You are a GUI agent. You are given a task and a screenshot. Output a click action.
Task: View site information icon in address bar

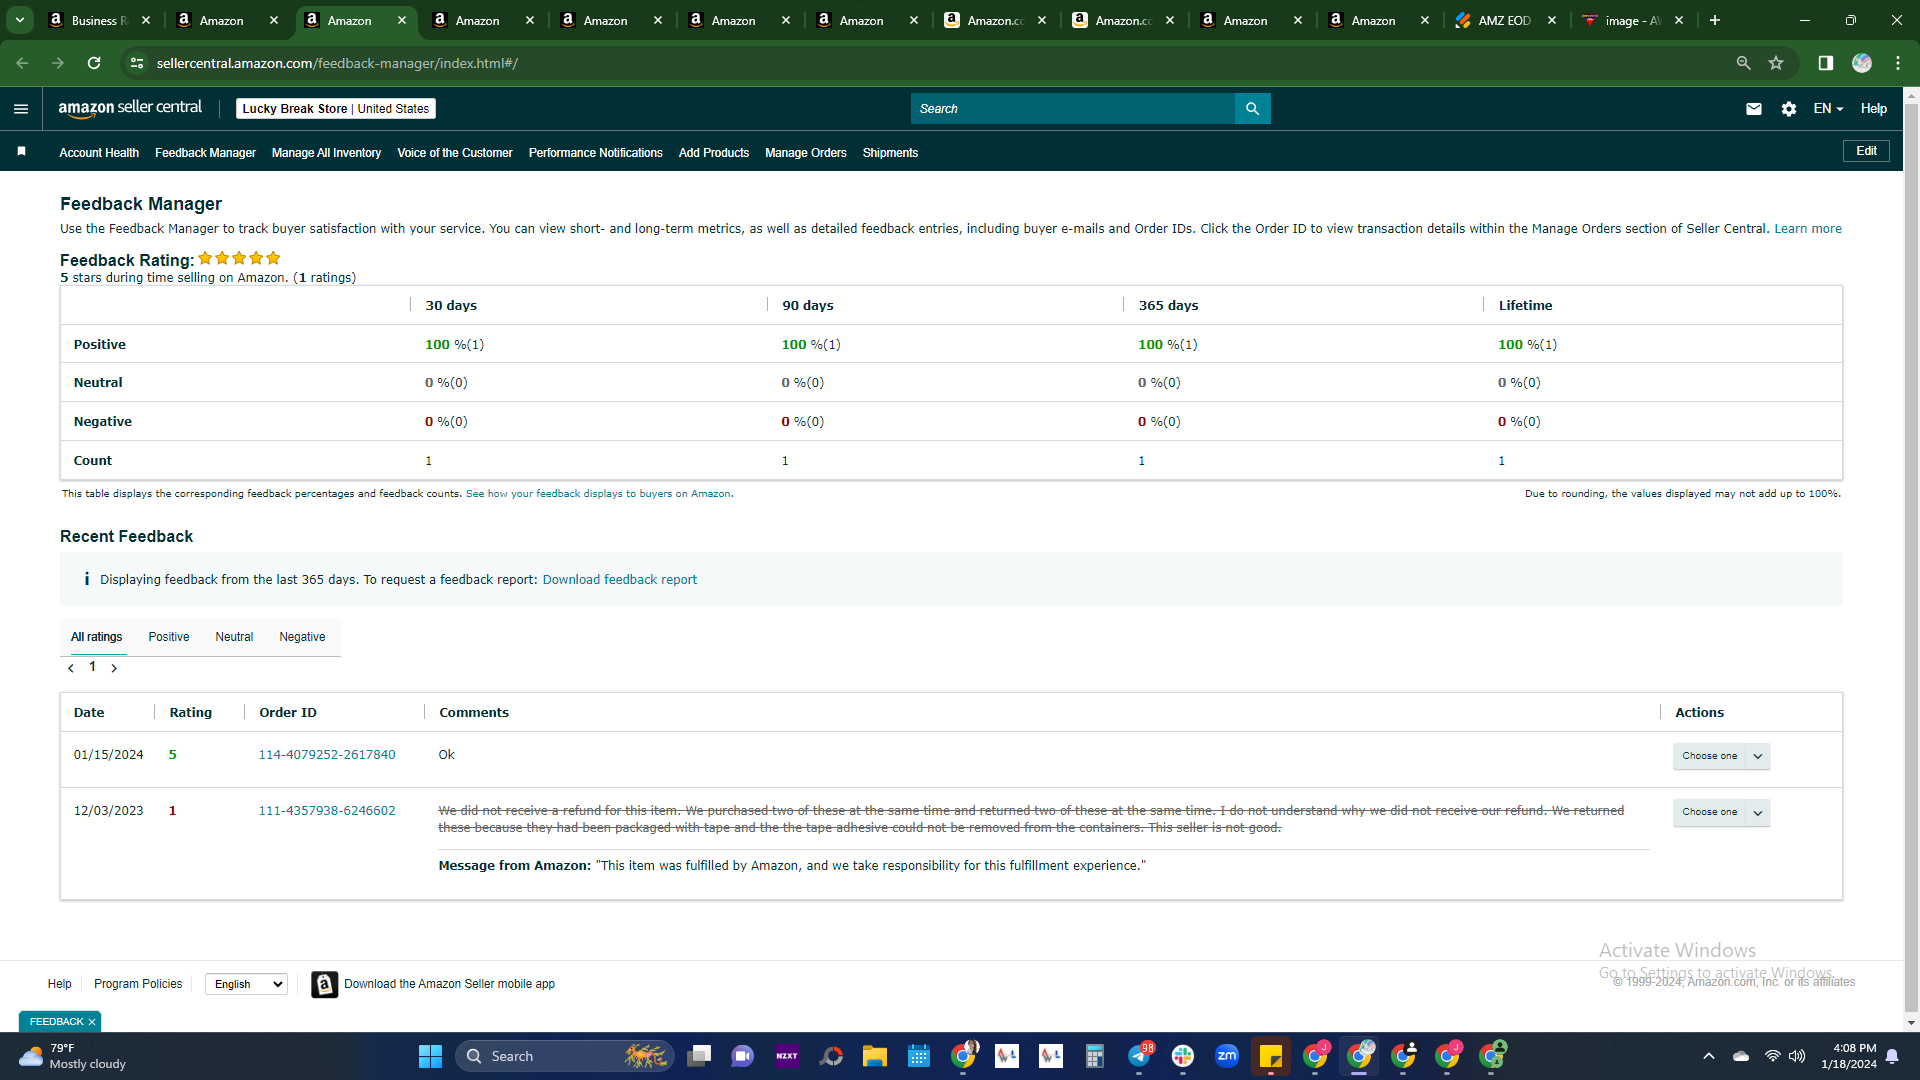137,63
